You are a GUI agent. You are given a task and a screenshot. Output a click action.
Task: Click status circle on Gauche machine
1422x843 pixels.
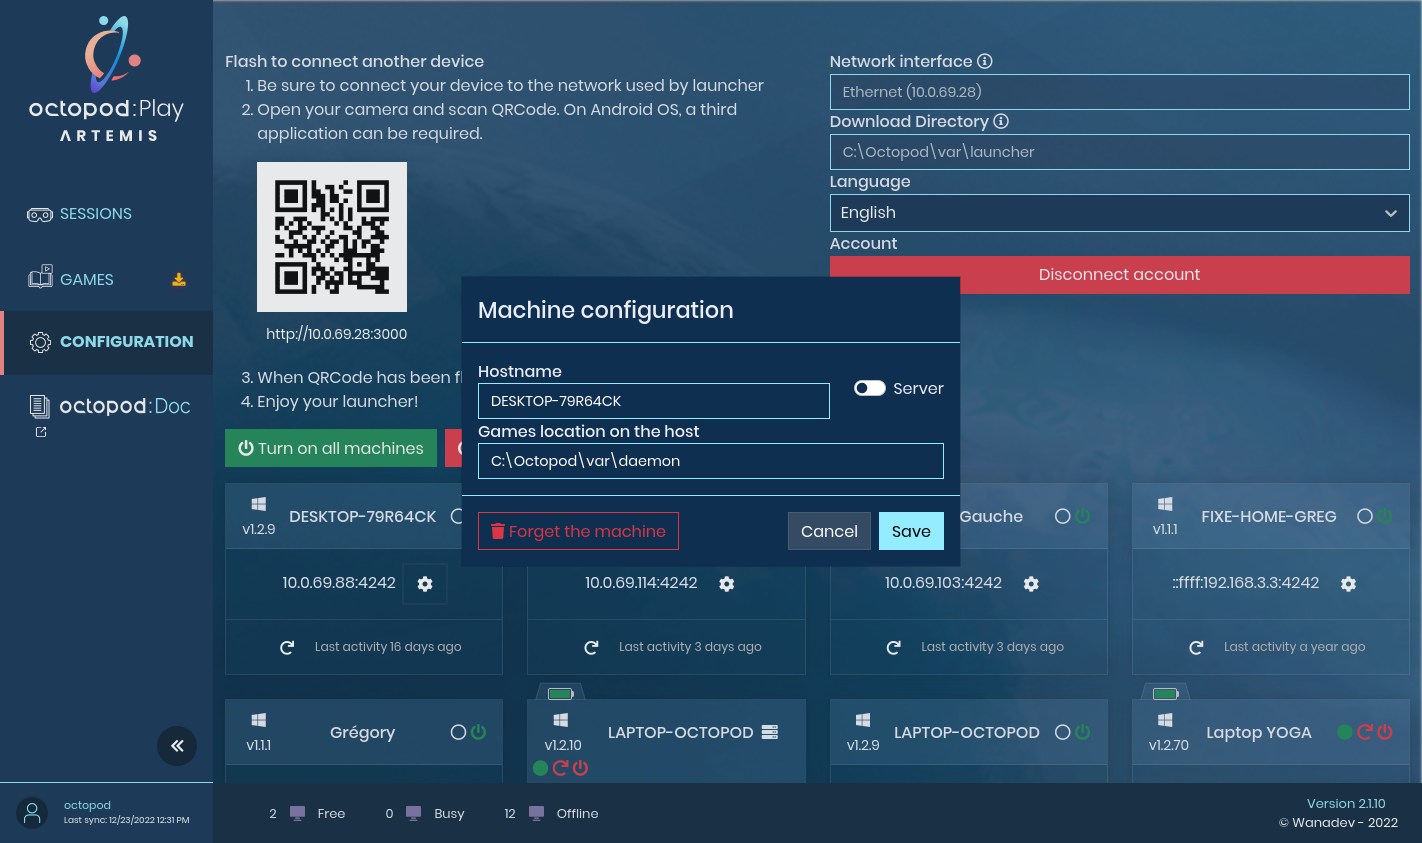tap(1063, 516)
